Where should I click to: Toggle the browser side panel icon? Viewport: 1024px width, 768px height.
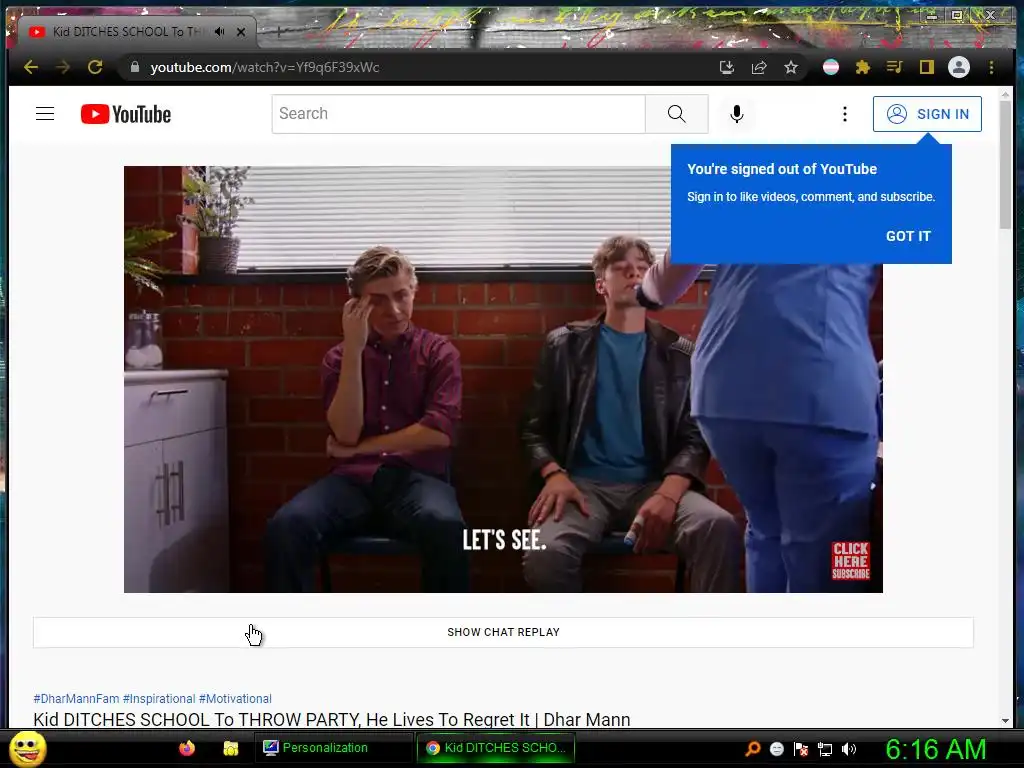pos(926,67)
